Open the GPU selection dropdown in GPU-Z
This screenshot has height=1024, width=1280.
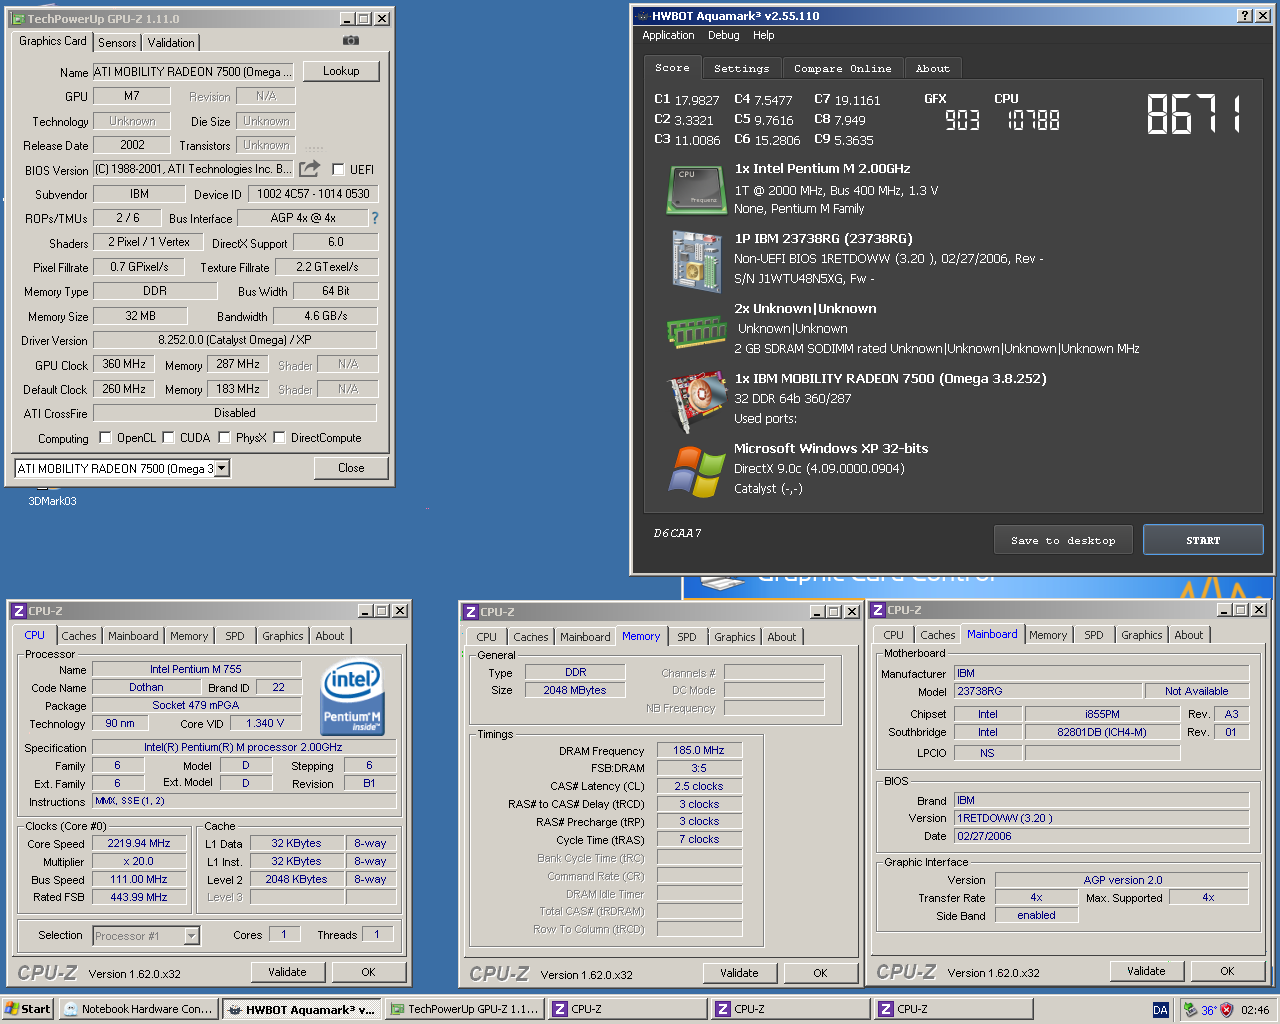tap(222, 468)
